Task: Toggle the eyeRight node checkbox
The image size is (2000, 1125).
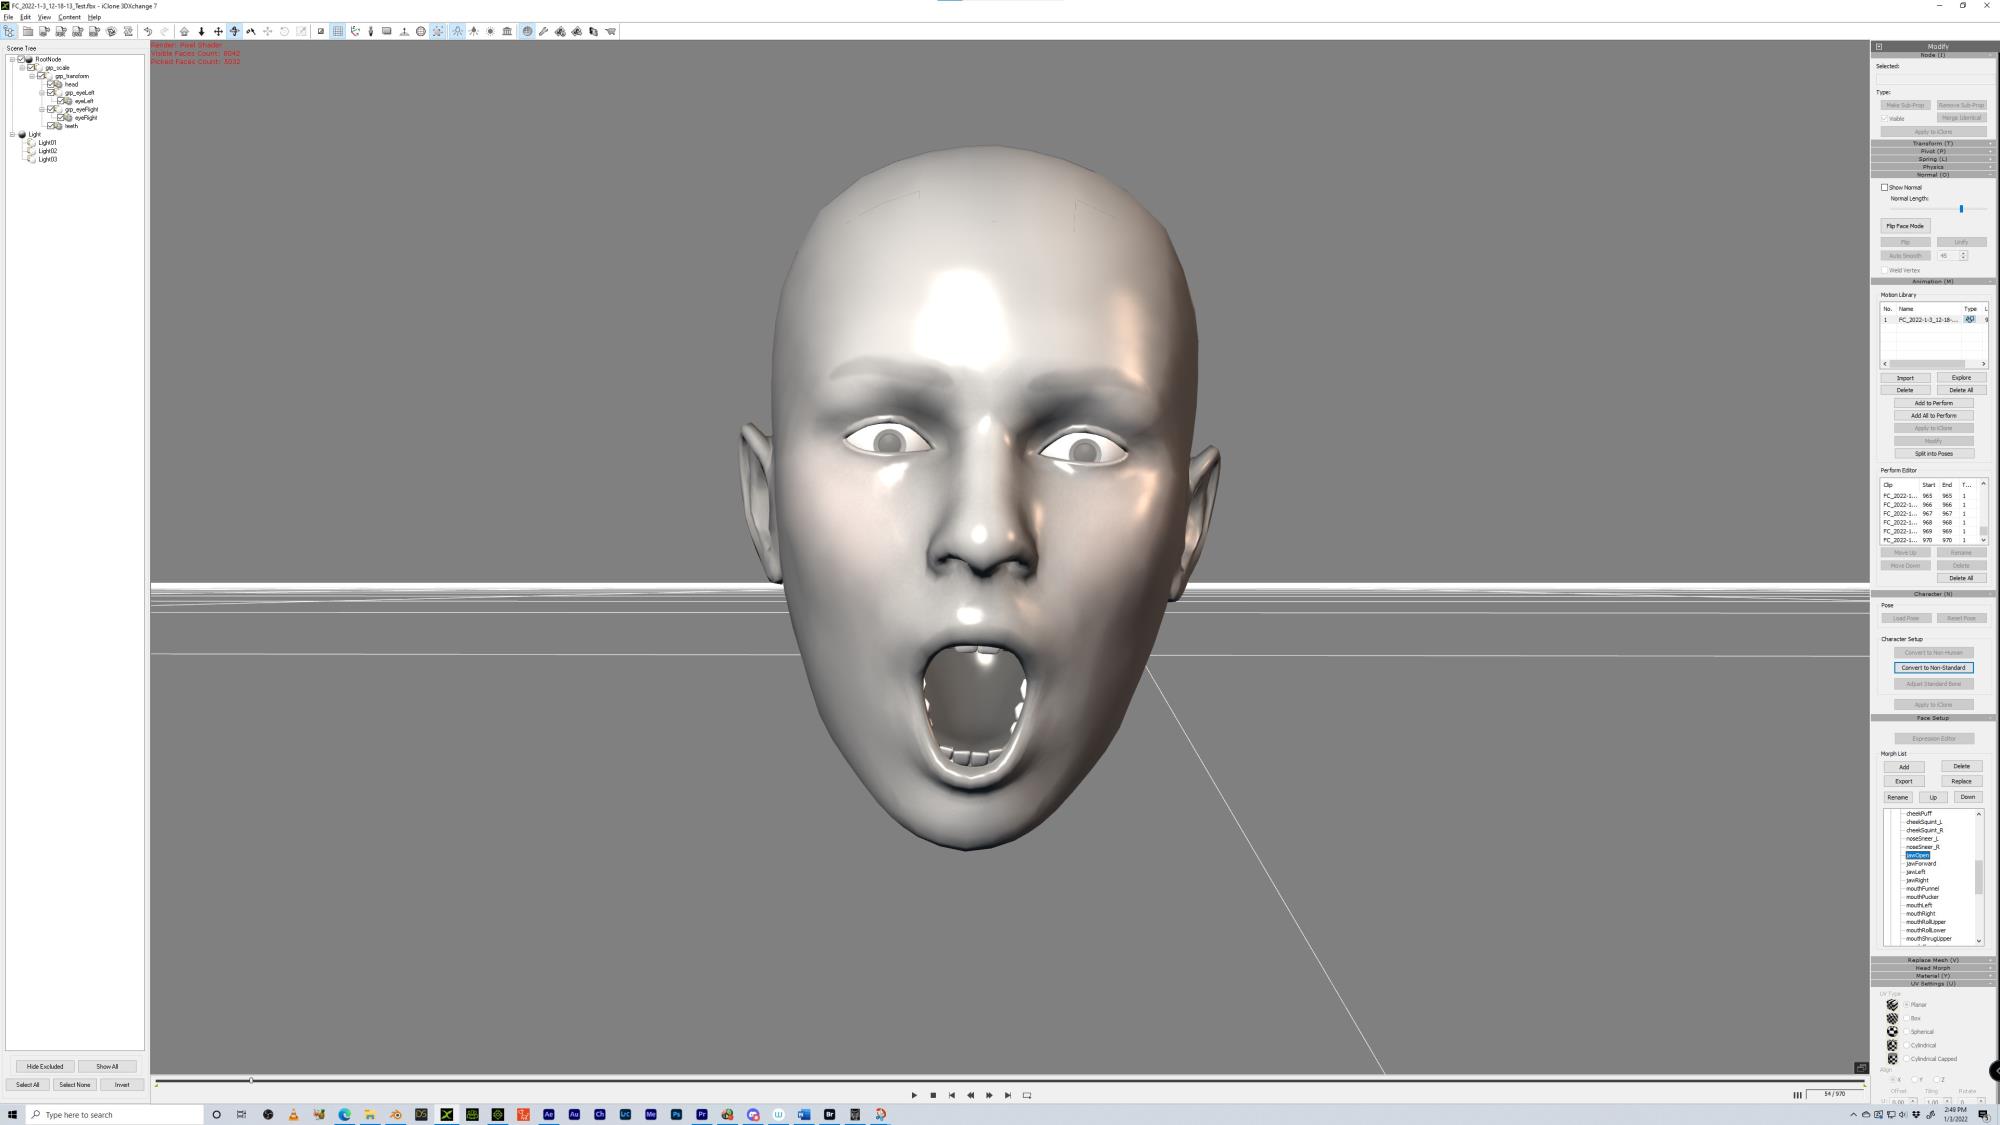Action: 61,118
